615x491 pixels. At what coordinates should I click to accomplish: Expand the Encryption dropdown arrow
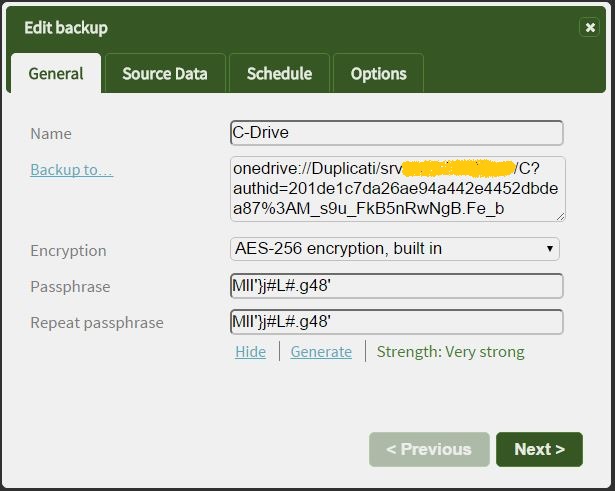click(x=549, y=249)
